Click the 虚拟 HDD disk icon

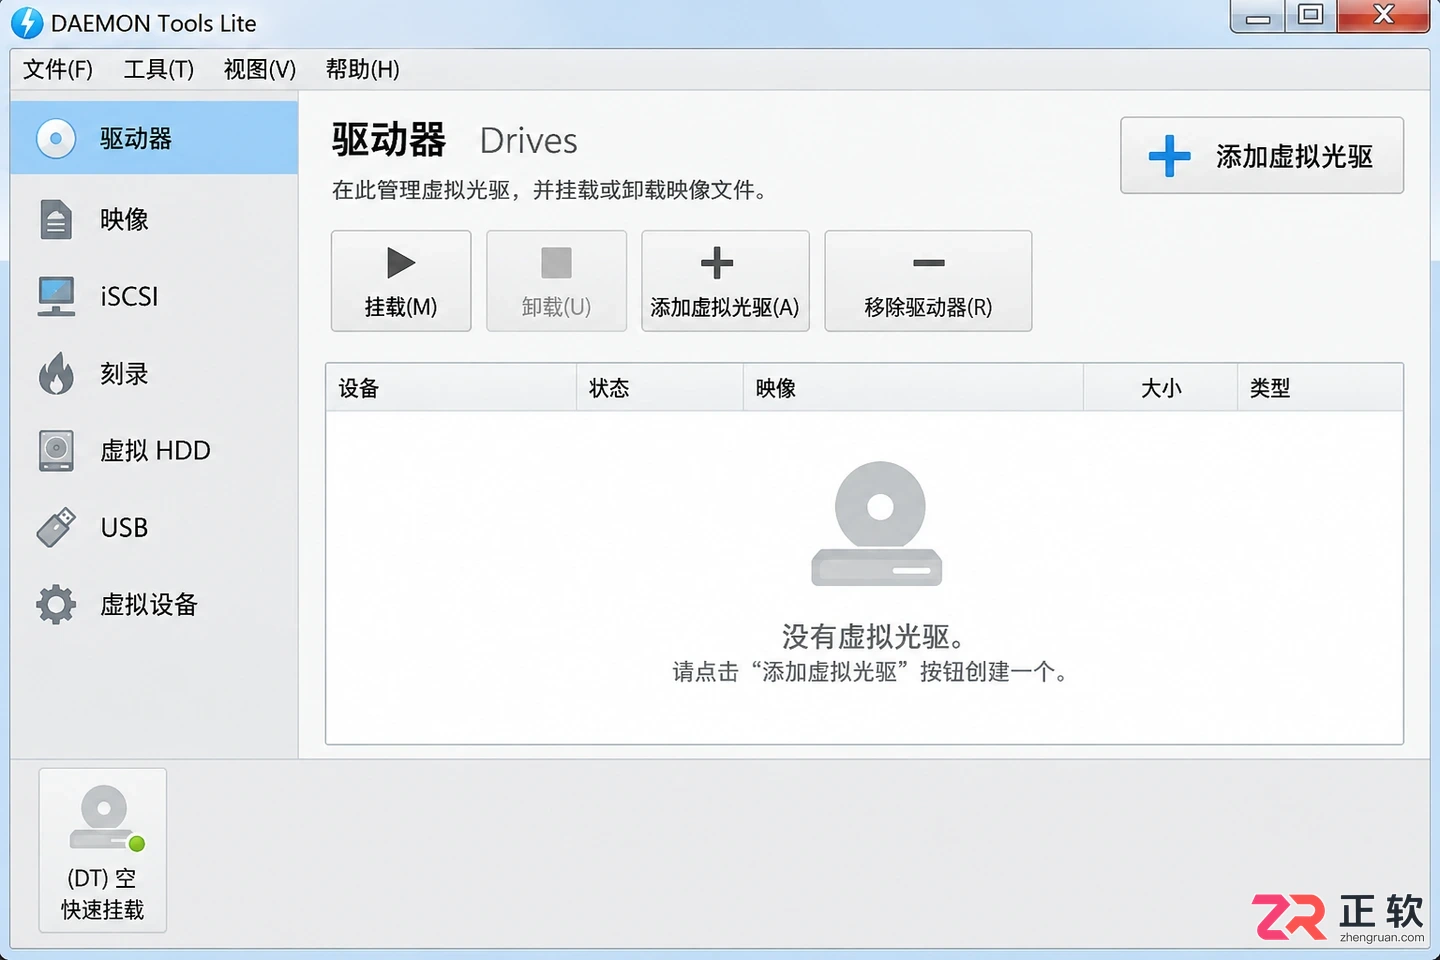pos(56,450)
